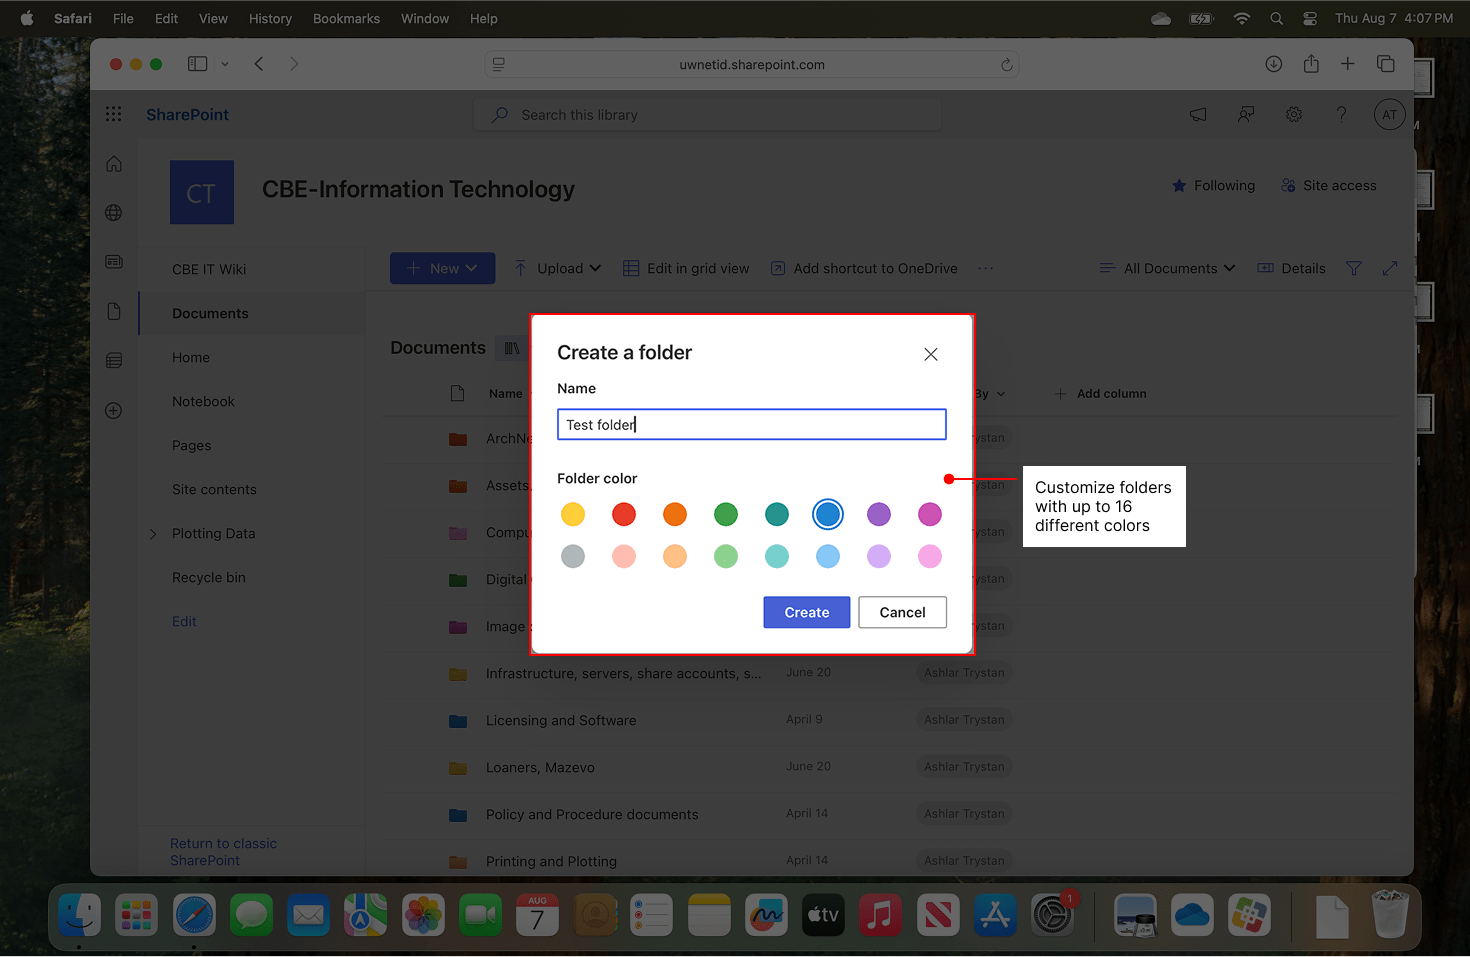Open the filter pane icon

pos(1353,268)
